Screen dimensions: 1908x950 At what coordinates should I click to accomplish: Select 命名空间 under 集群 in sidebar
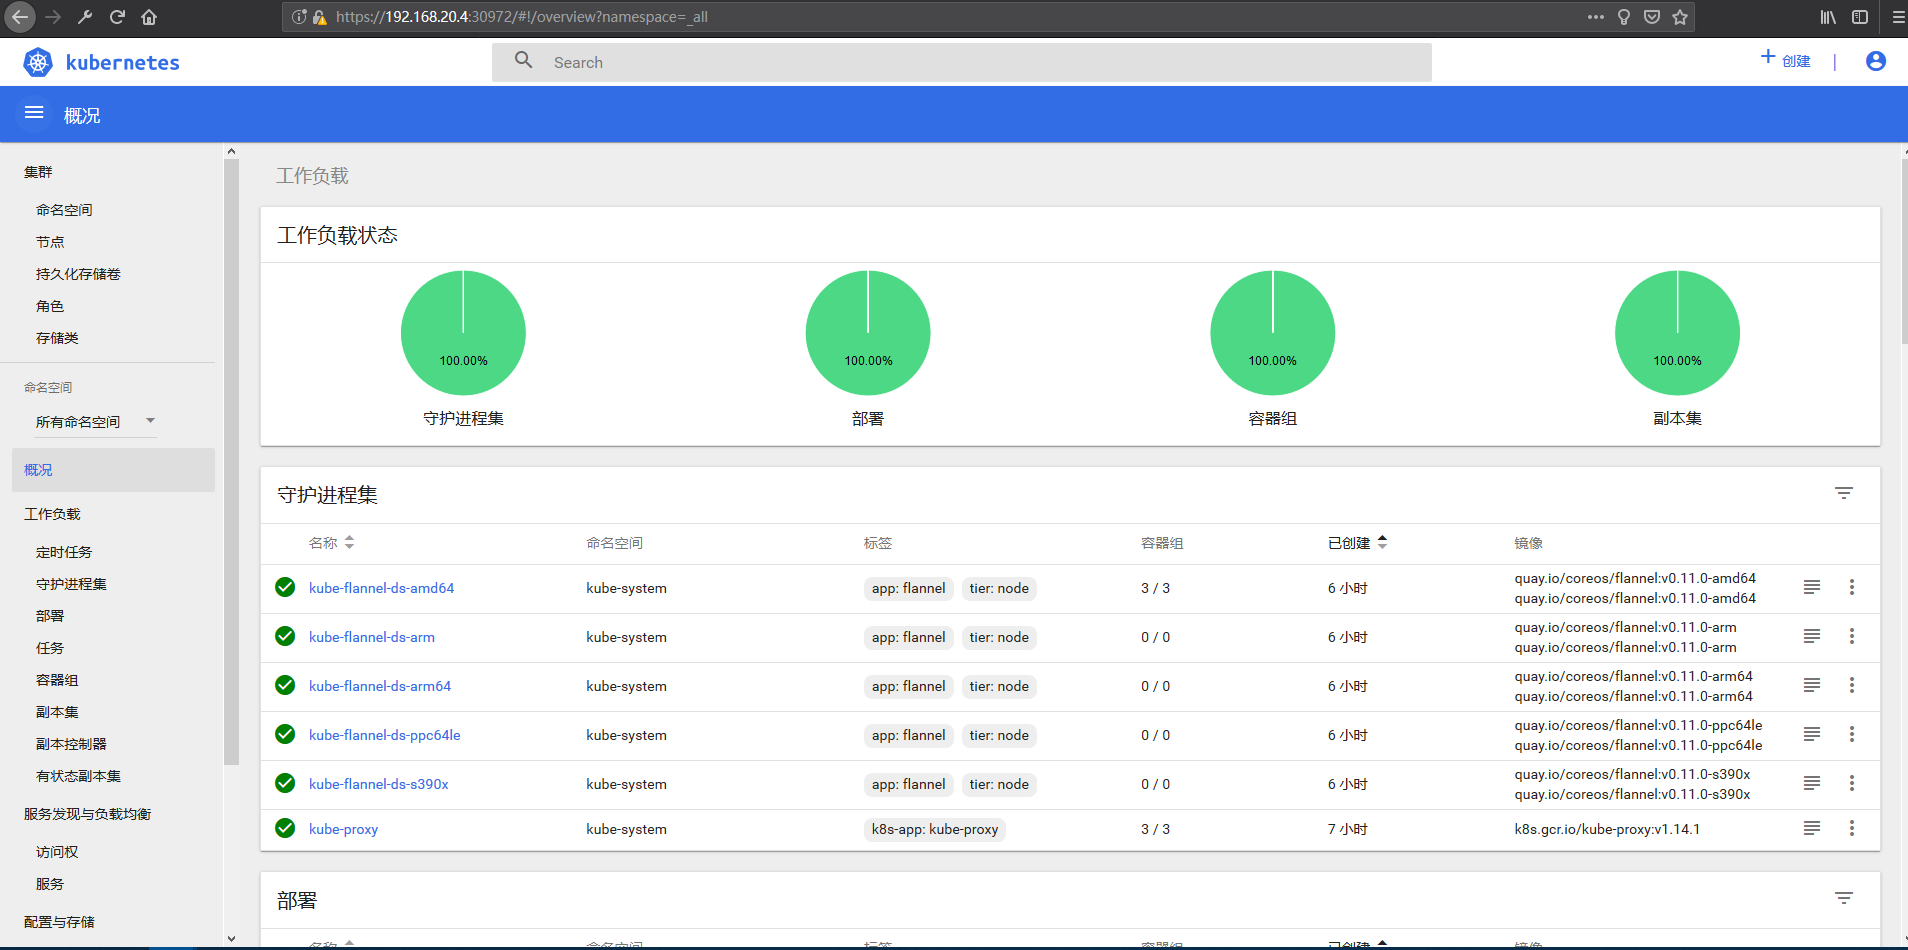pos(64,210)
